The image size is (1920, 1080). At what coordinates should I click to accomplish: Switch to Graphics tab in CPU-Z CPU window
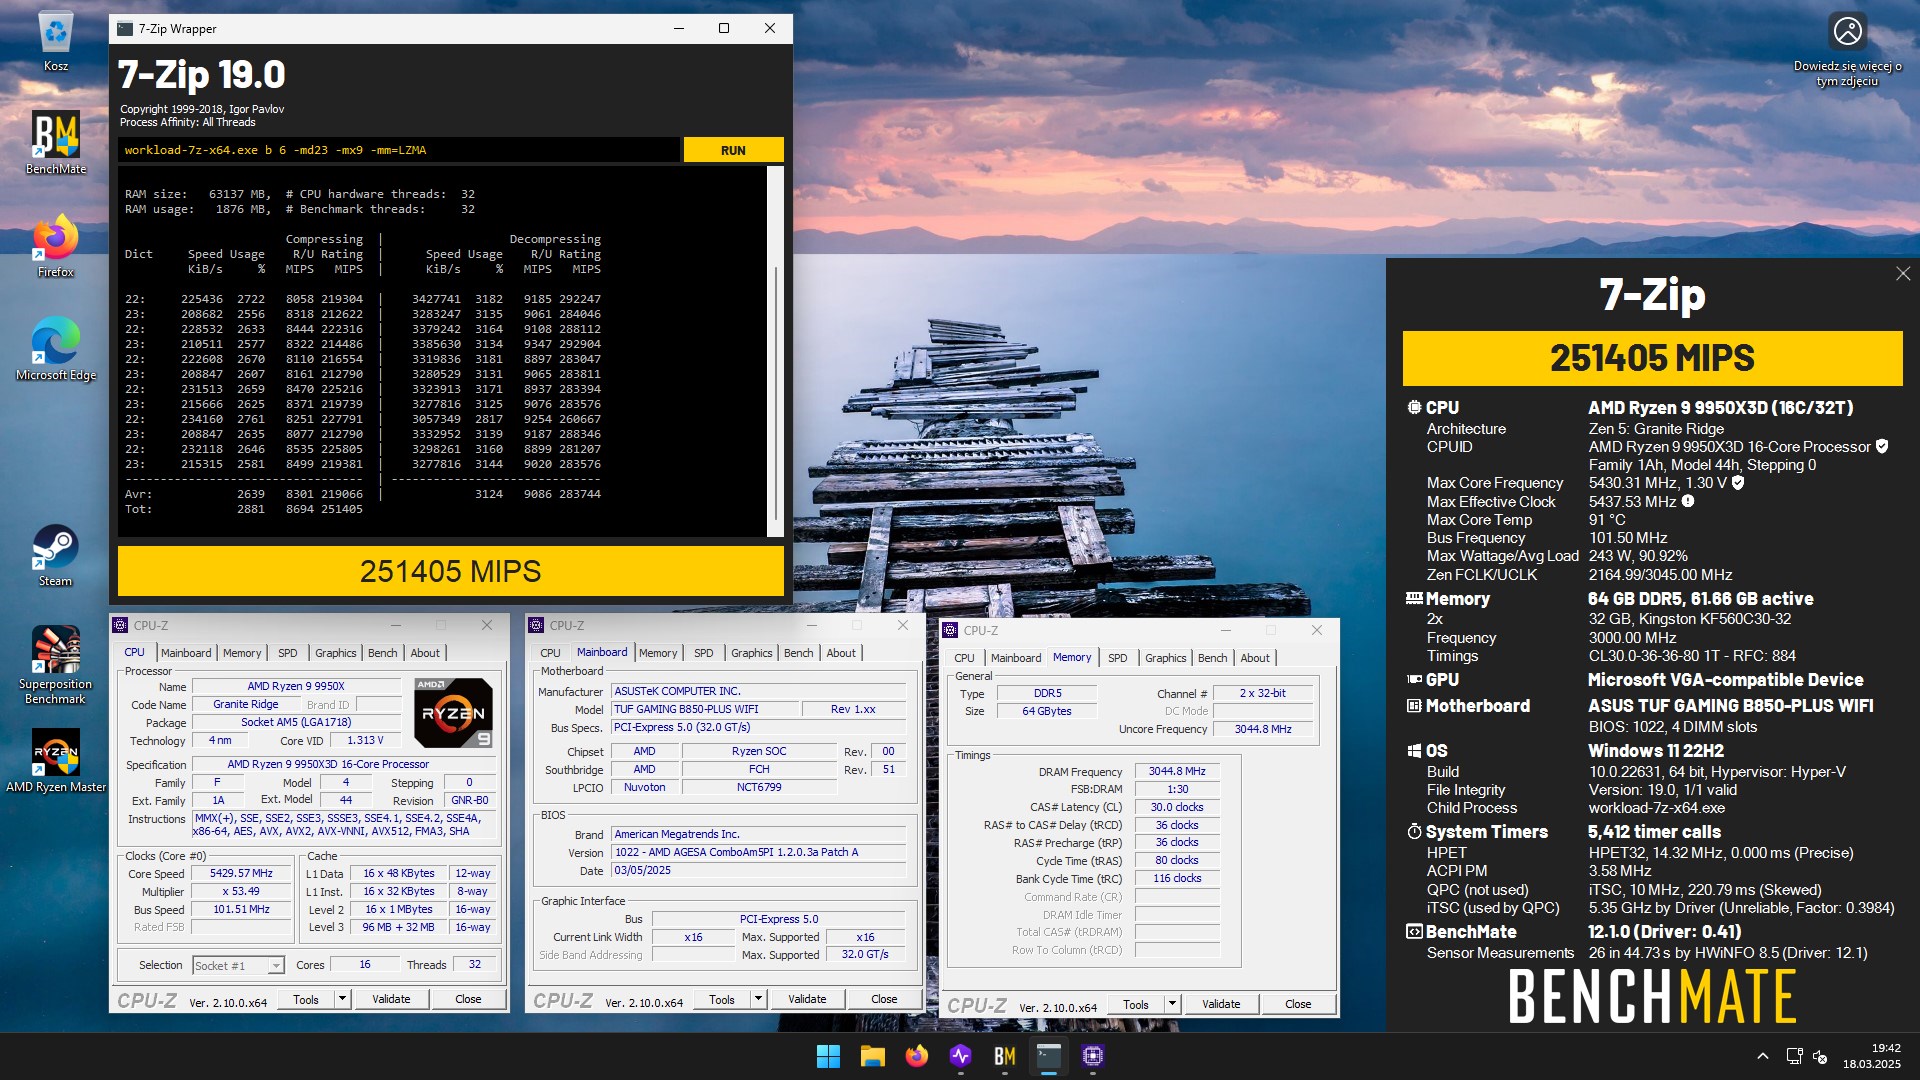336,653
